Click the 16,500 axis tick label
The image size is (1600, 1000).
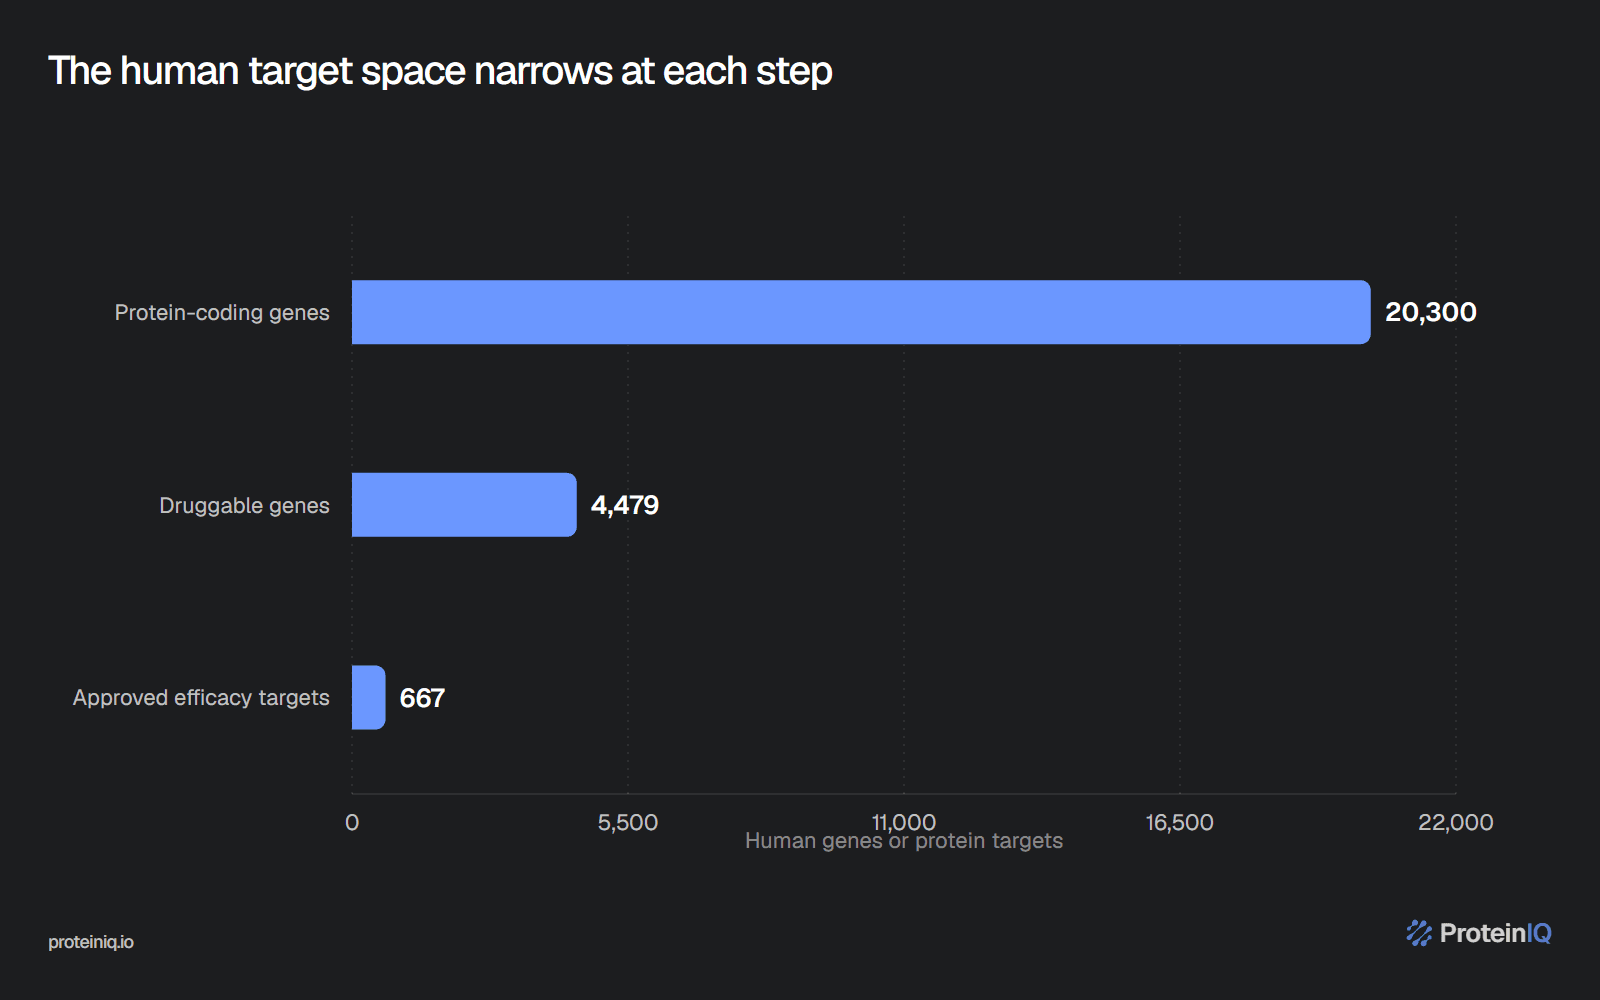click(1180, 822)
